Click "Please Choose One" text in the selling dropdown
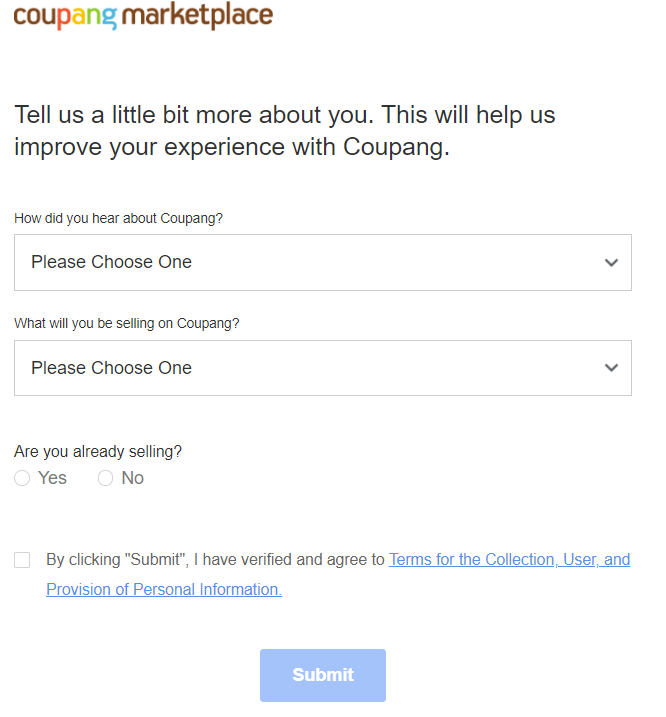 tap(111, 368)
